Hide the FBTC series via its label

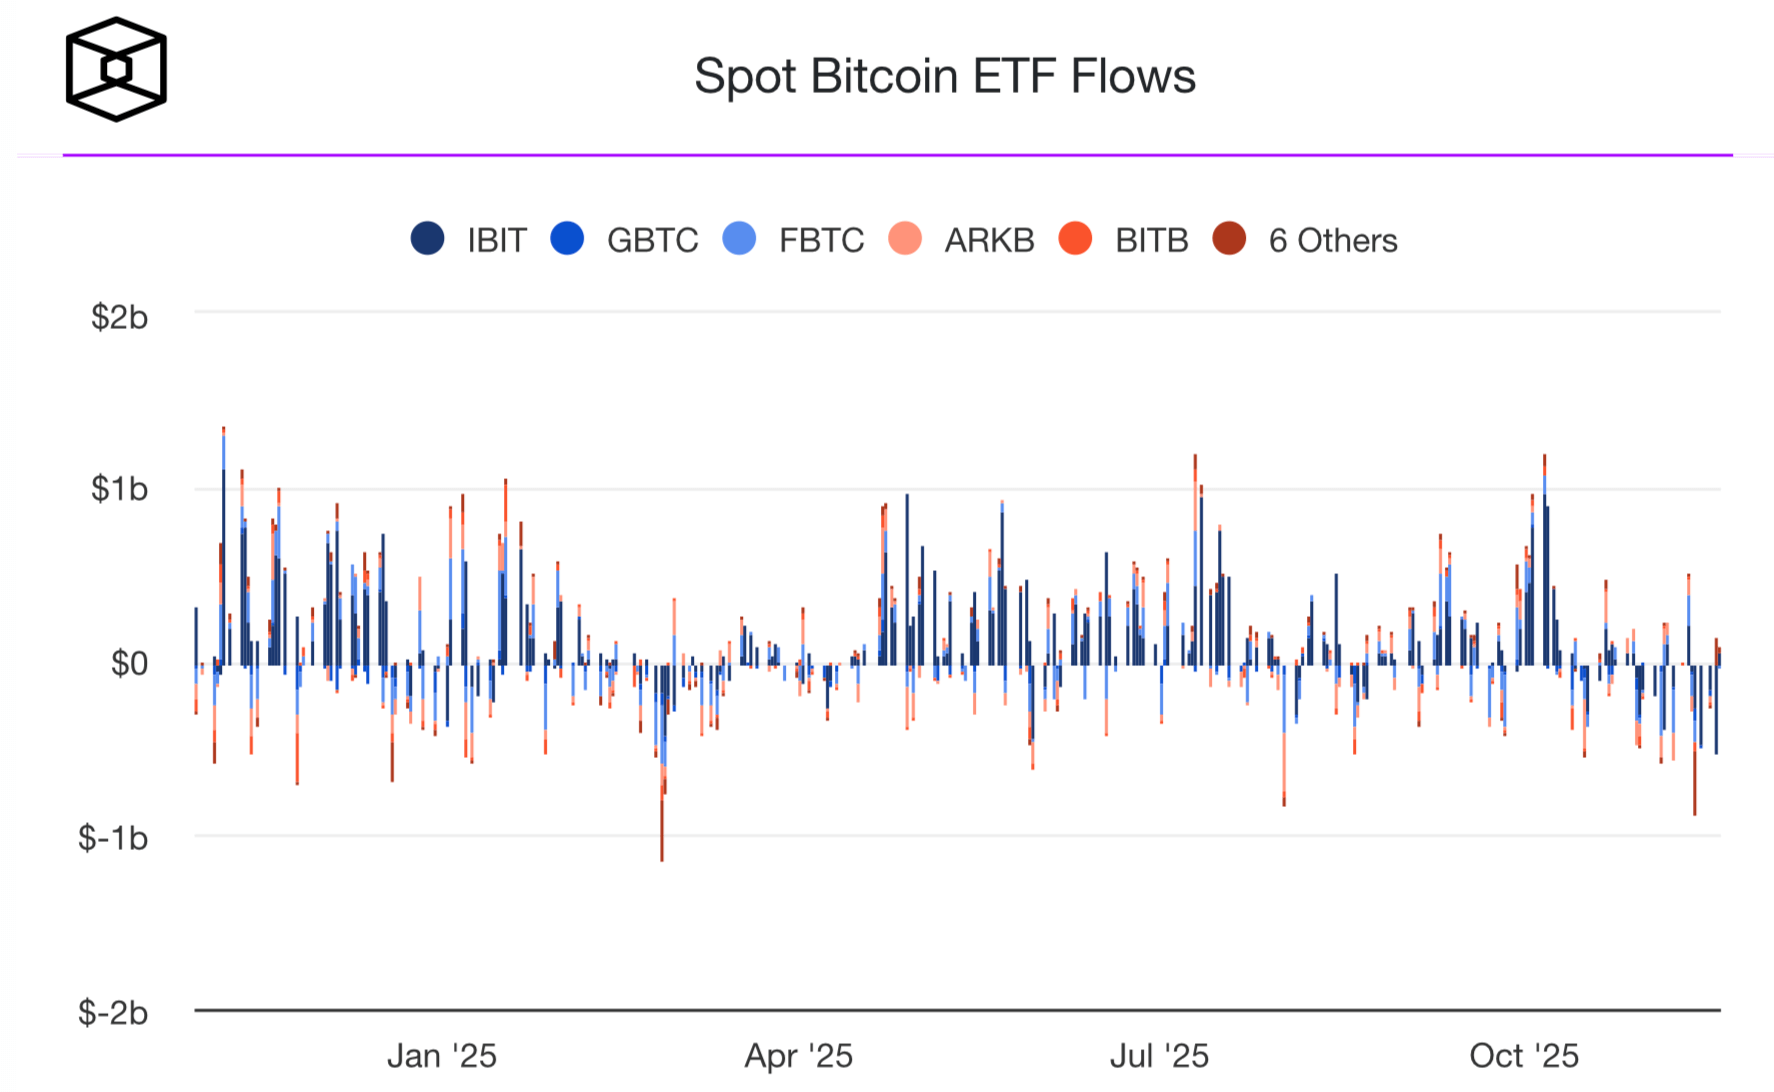821,241
